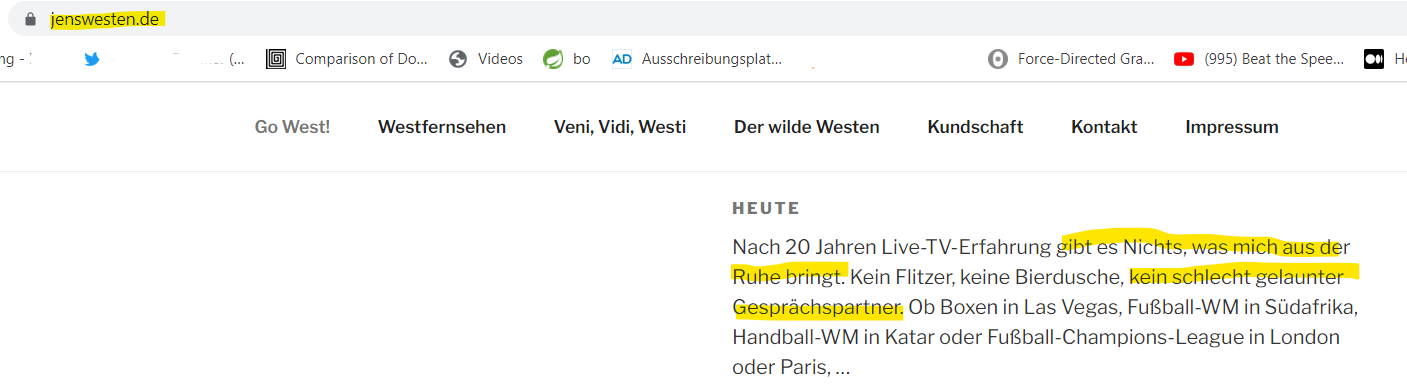Screen dimensions: 1407x390
Task: Open the green leaf 'bo' bookmark
Action: pos(567,59)
